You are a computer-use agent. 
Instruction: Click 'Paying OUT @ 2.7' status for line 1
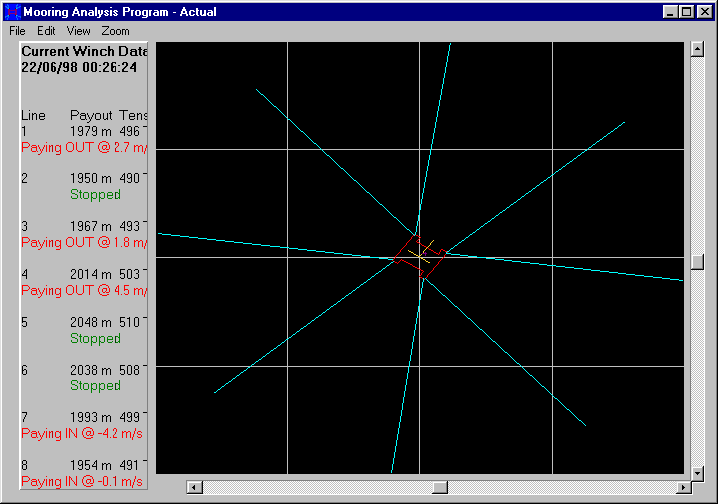(84, 147)
